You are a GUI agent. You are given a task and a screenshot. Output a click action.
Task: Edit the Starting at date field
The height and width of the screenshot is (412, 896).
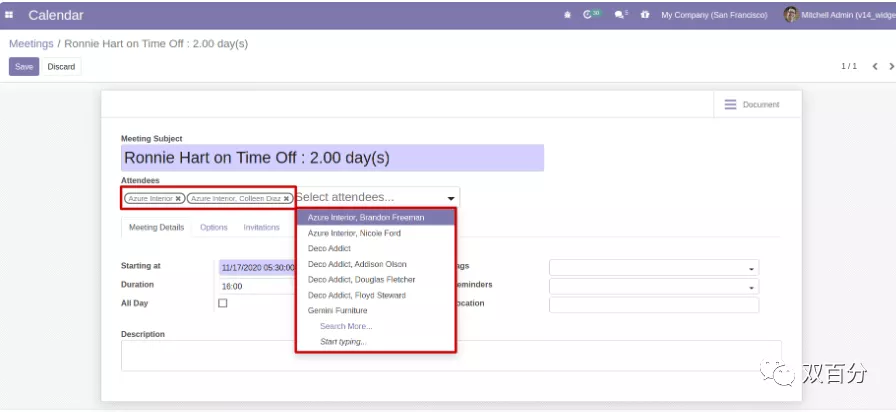coord(257,267)
